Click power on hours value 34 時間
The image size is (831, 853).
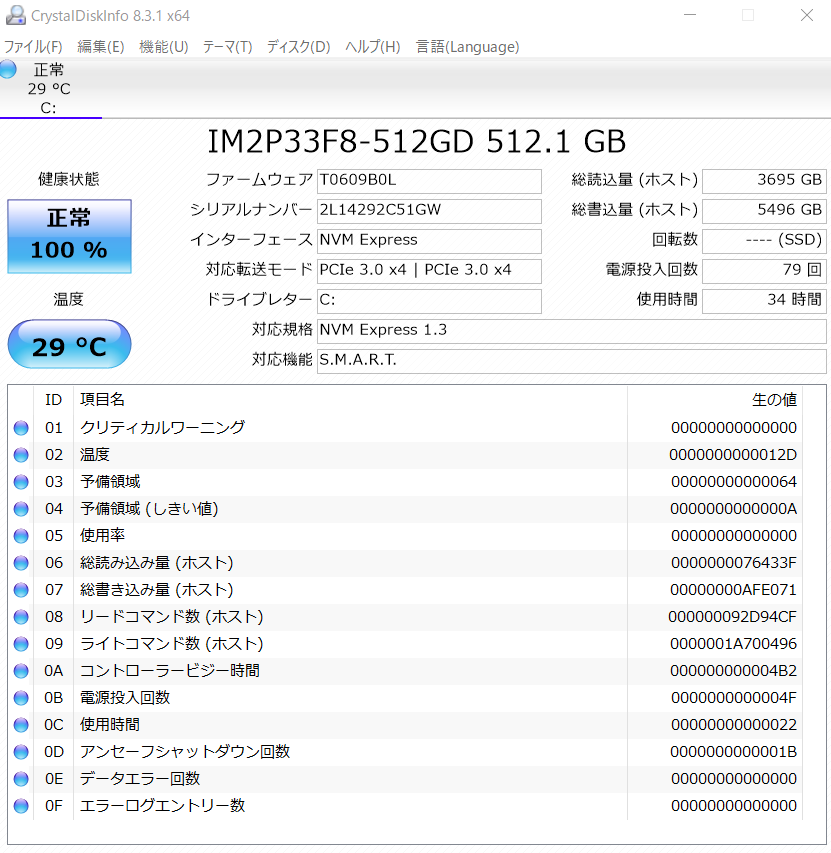pos(764,300)
